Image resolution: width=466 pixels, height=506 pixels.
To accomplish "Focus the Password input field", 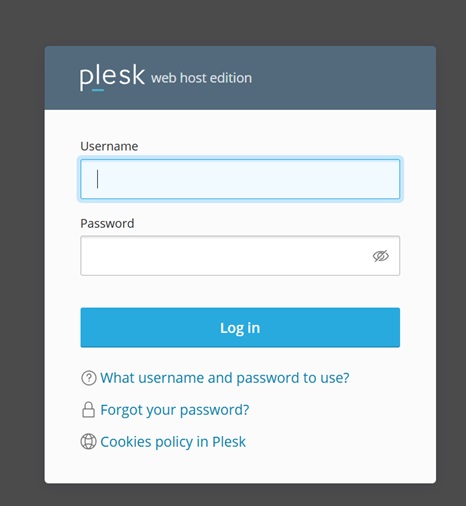I will (x=240, y=256).
